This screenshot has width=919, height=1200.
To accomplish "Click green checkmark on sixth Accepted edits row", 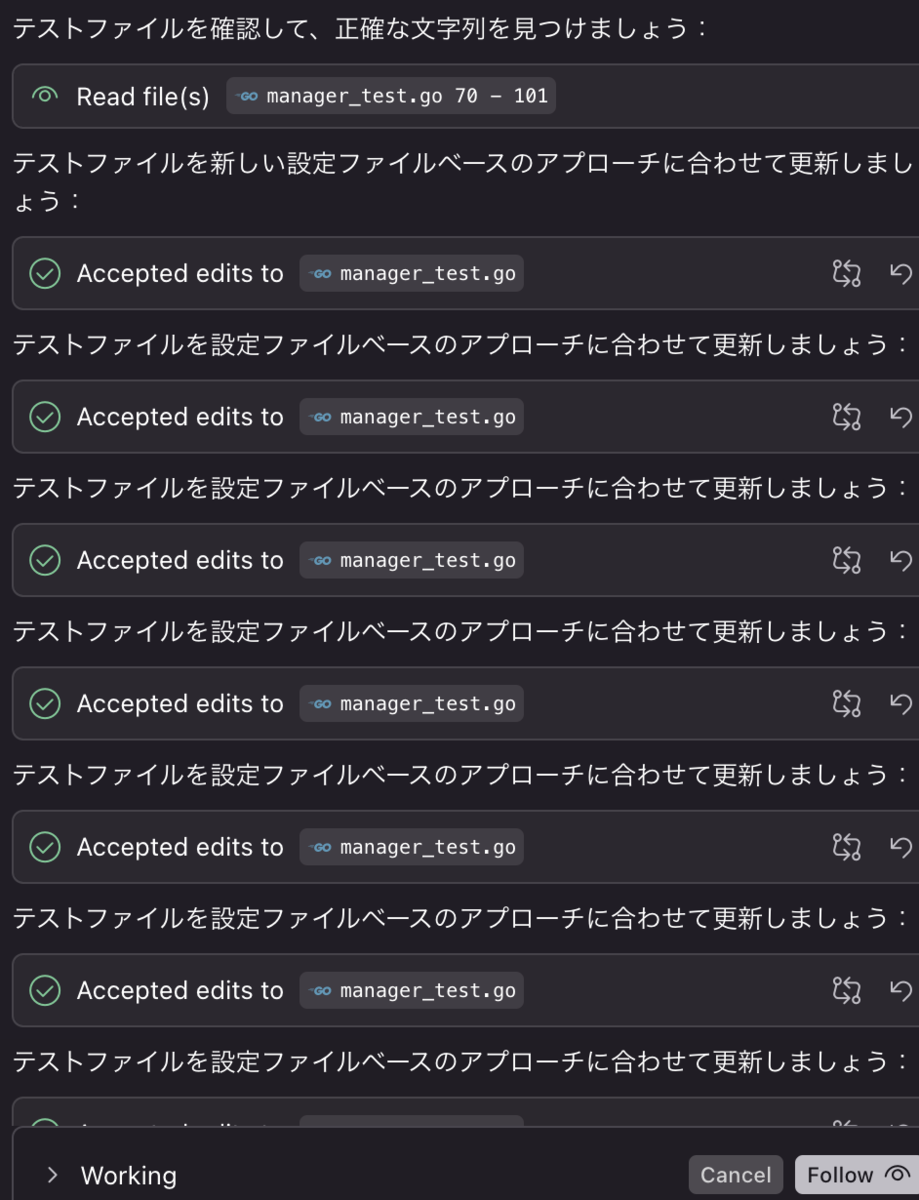I will [x=44, y=990].
